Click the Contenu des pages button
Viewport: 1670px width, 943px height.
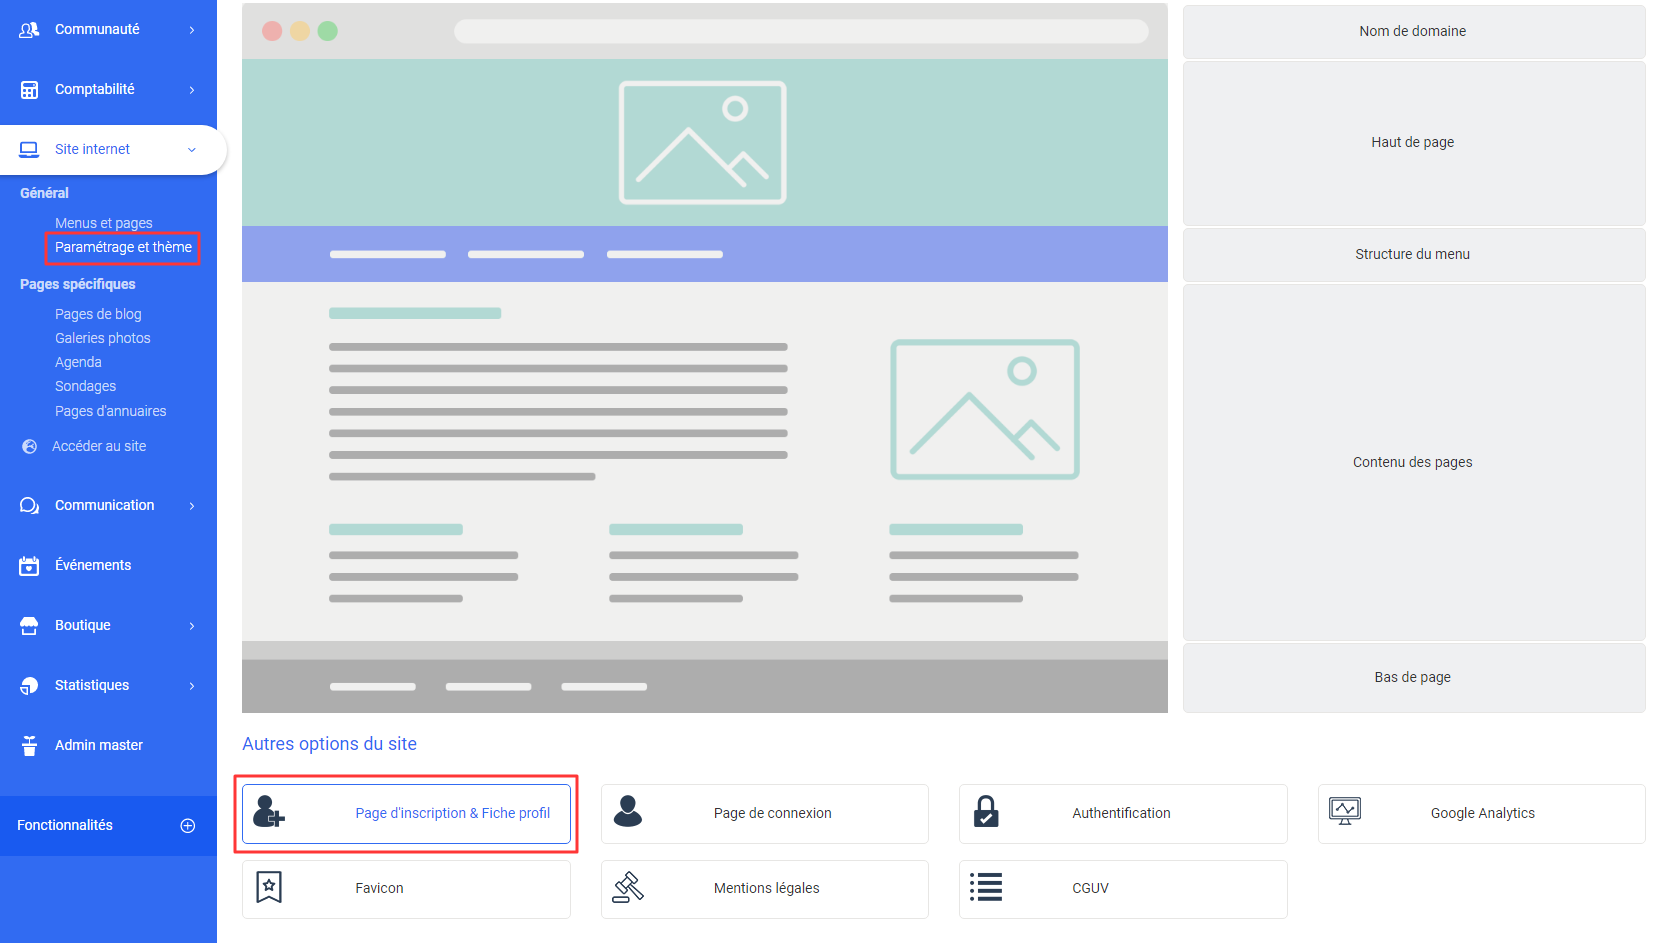tap(1413, 462)
